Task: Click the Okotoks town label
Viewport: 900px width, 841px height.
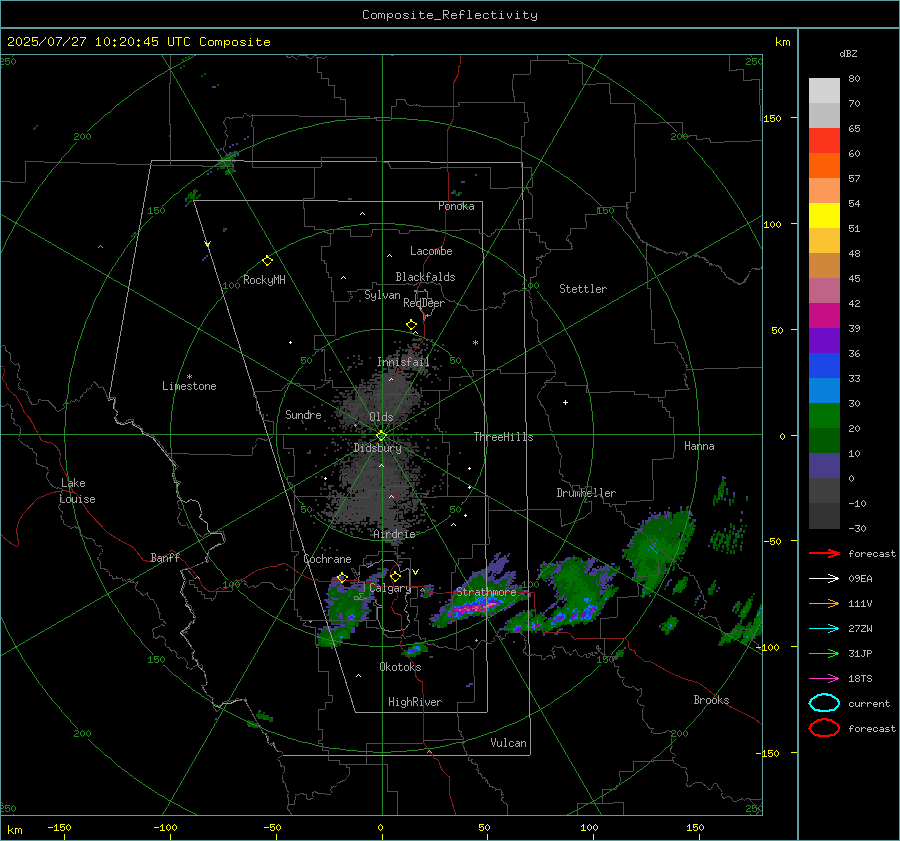Action: point(400,667)
